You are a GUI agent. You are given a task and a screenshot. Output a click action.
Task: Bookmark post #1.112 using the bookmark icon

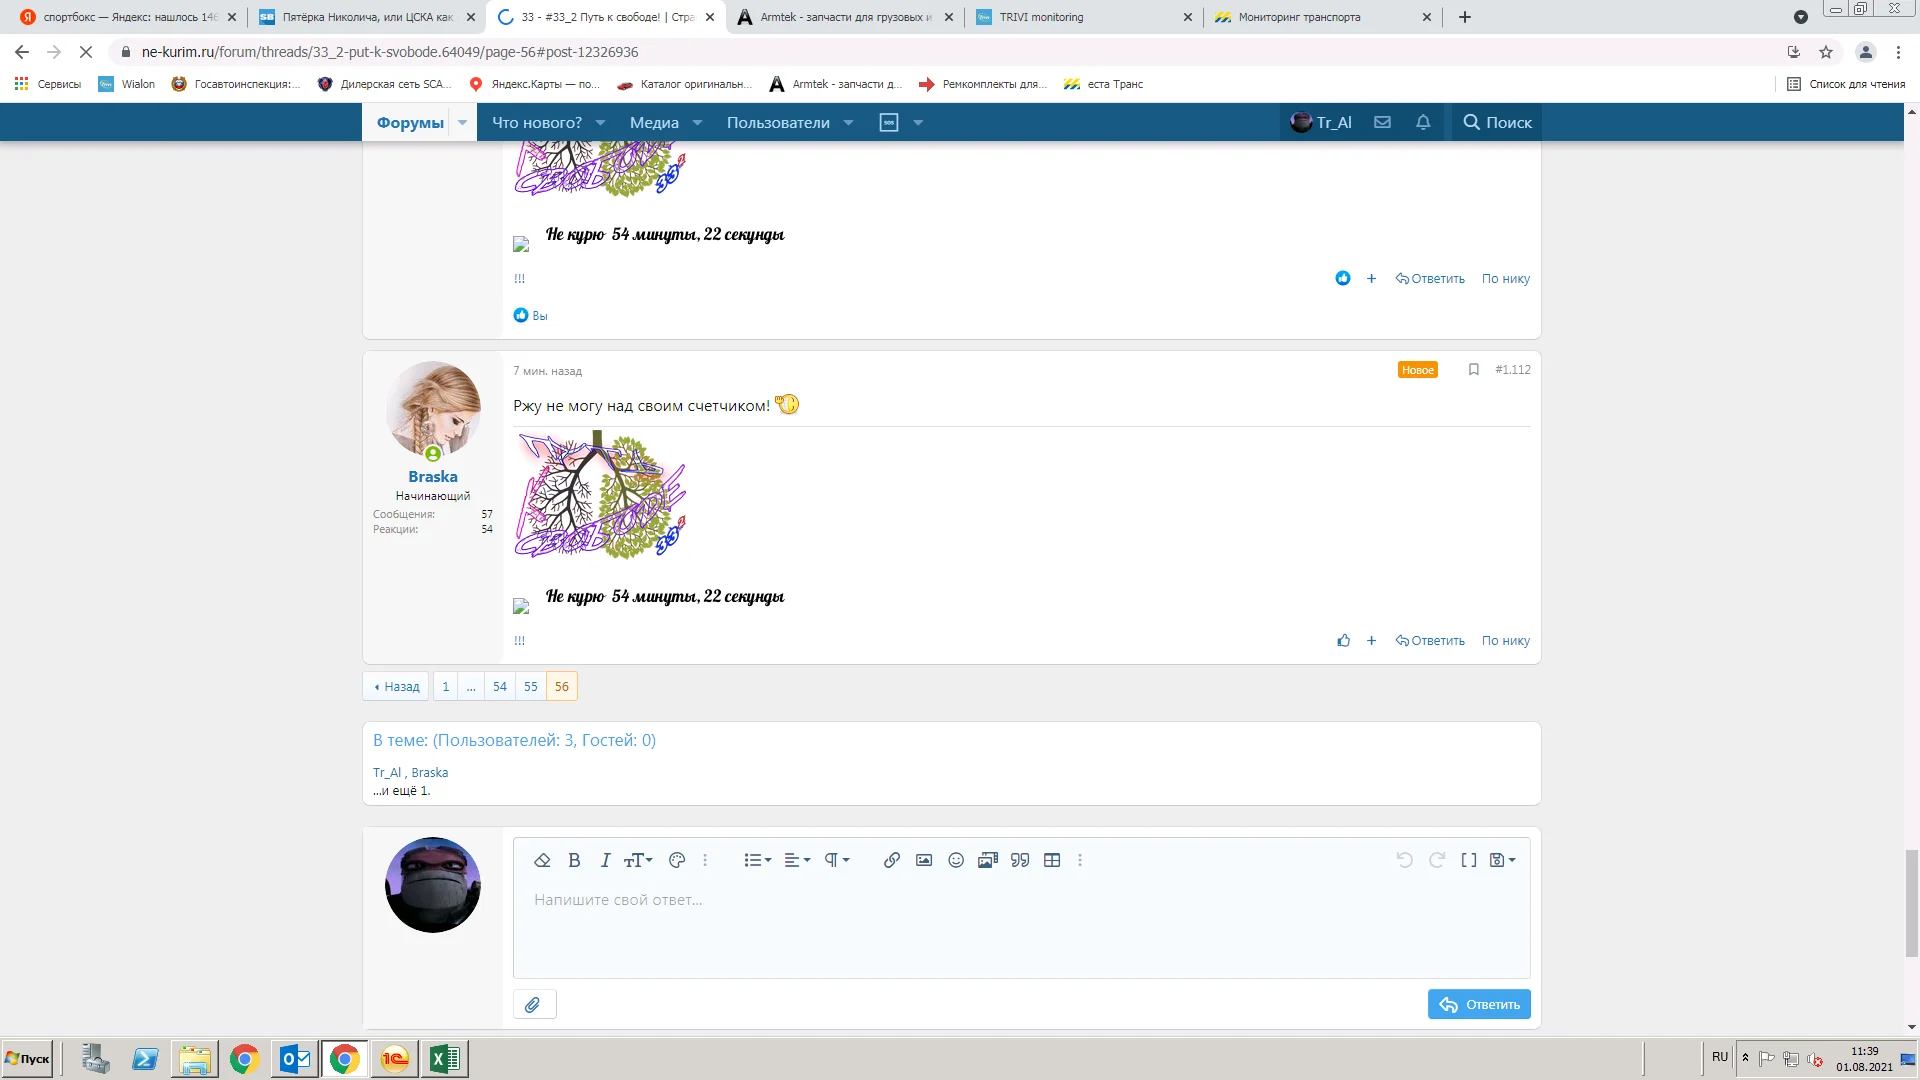pos(1473,369)
